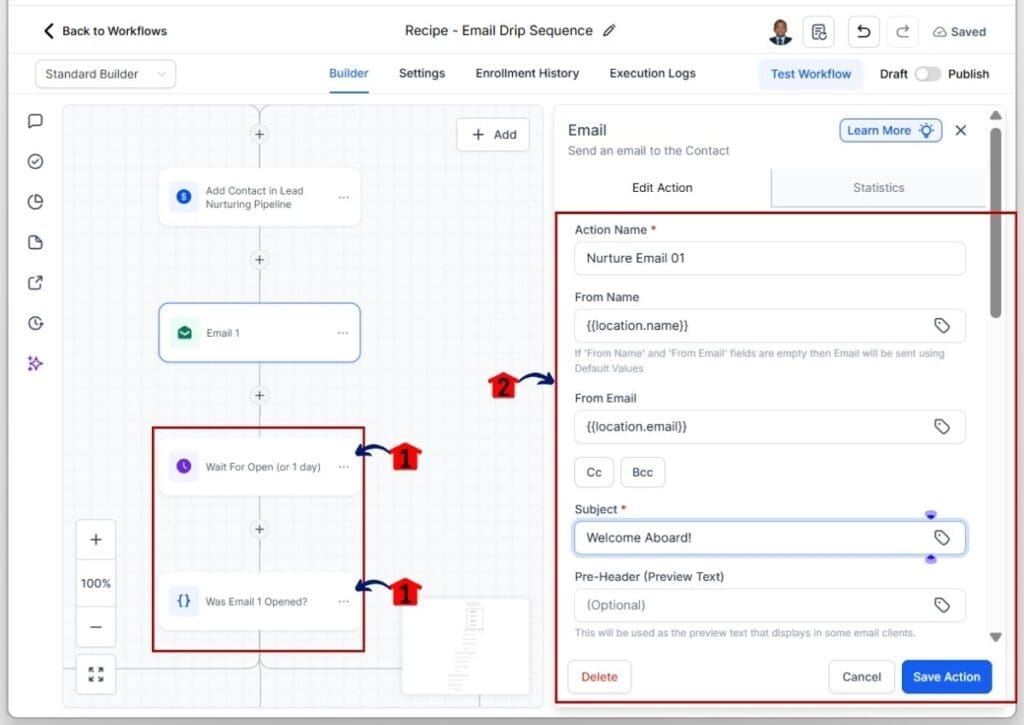This screenshot has height=725, width=1024.
Task: Open the stats pie chart sidebar icon
Action: point(35,201)
